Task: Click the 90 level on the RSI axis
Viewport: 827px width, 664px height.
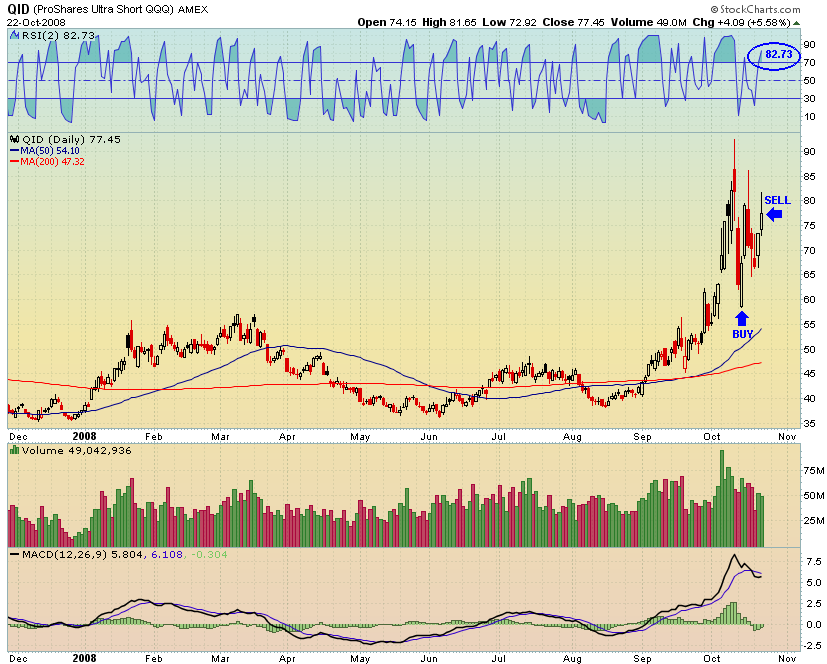Action: pyautogui.click(x=809, y=45)
